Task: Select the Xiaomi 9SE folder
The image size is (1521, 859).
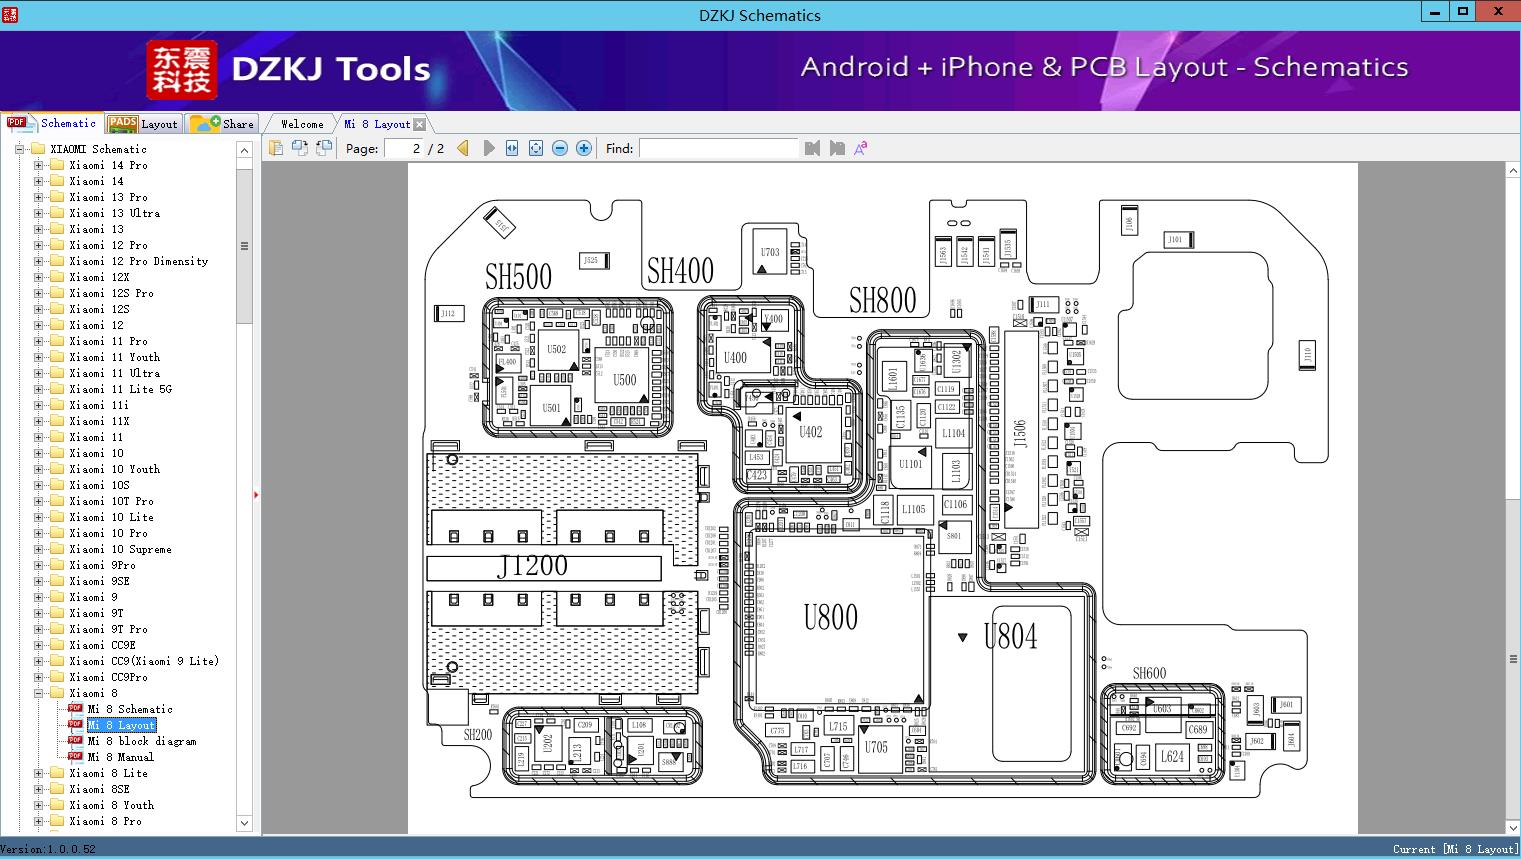Action: click(100, 581)
